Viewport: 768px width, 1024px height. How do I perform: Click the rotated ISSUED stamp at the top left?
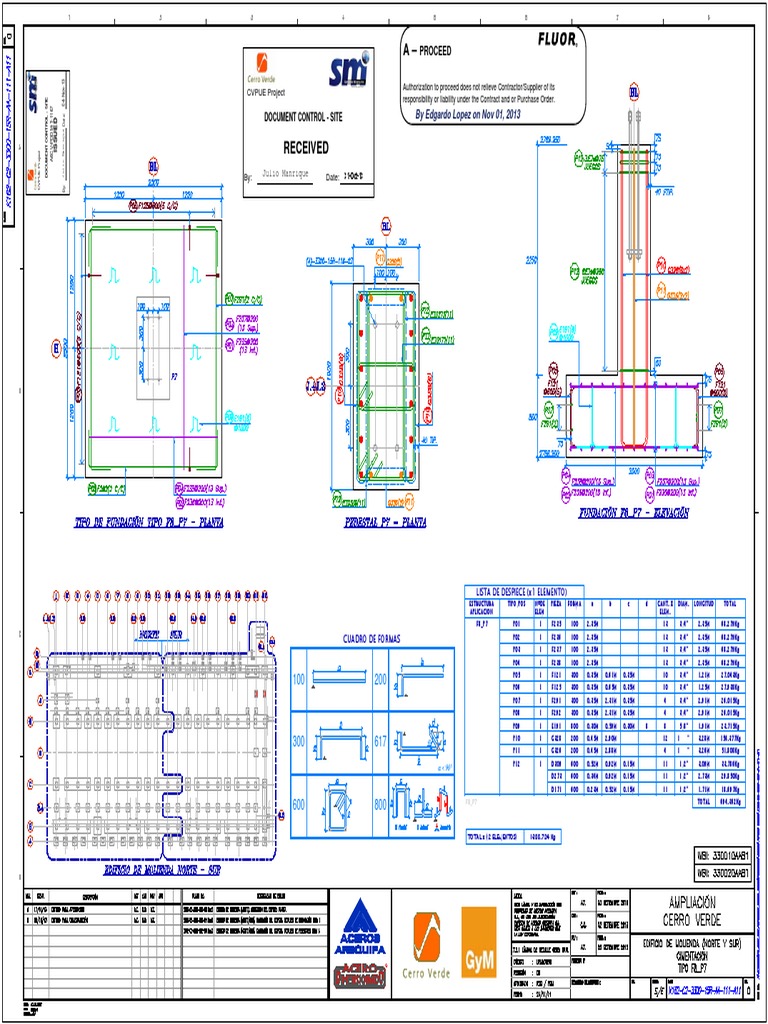tap(47, 134)
